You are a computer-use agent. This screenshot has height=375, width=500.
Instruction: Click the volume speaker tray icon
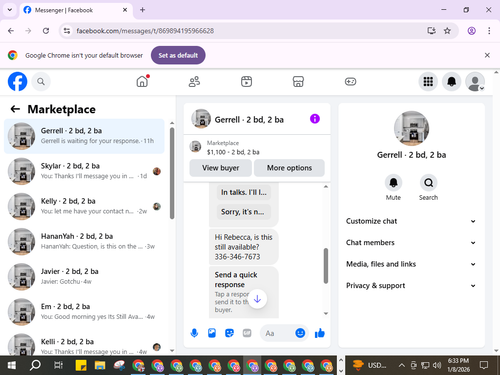pos(437,365)
